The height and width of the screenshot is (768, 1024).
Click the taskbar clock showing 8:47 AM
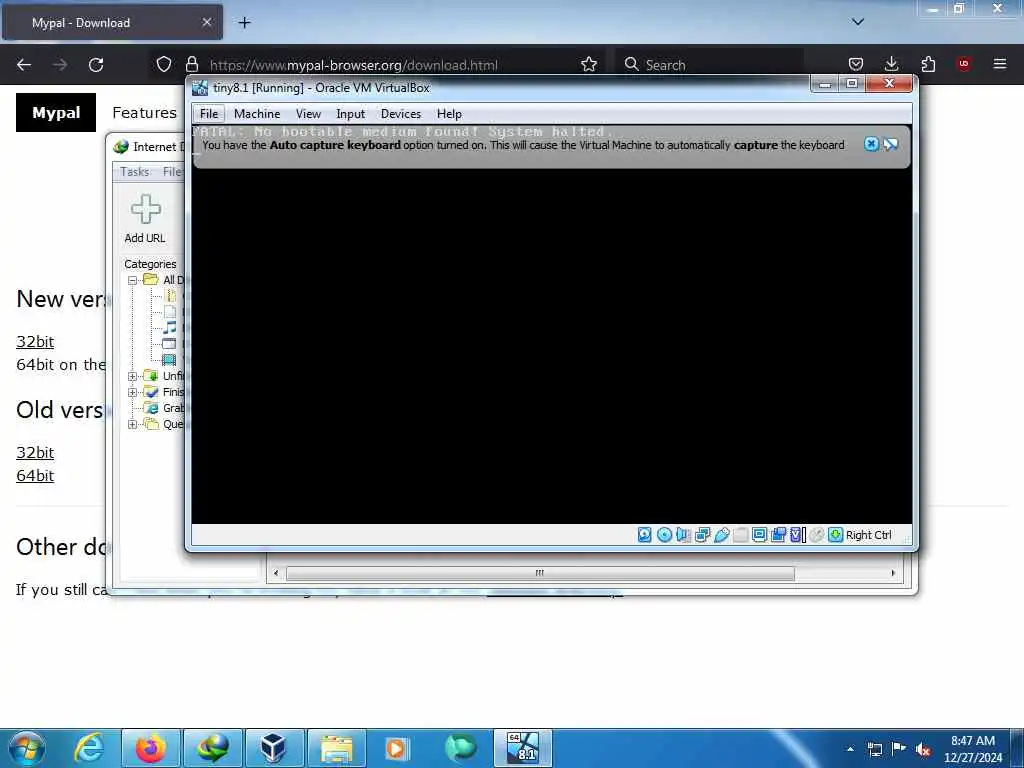tap(973, 749)
